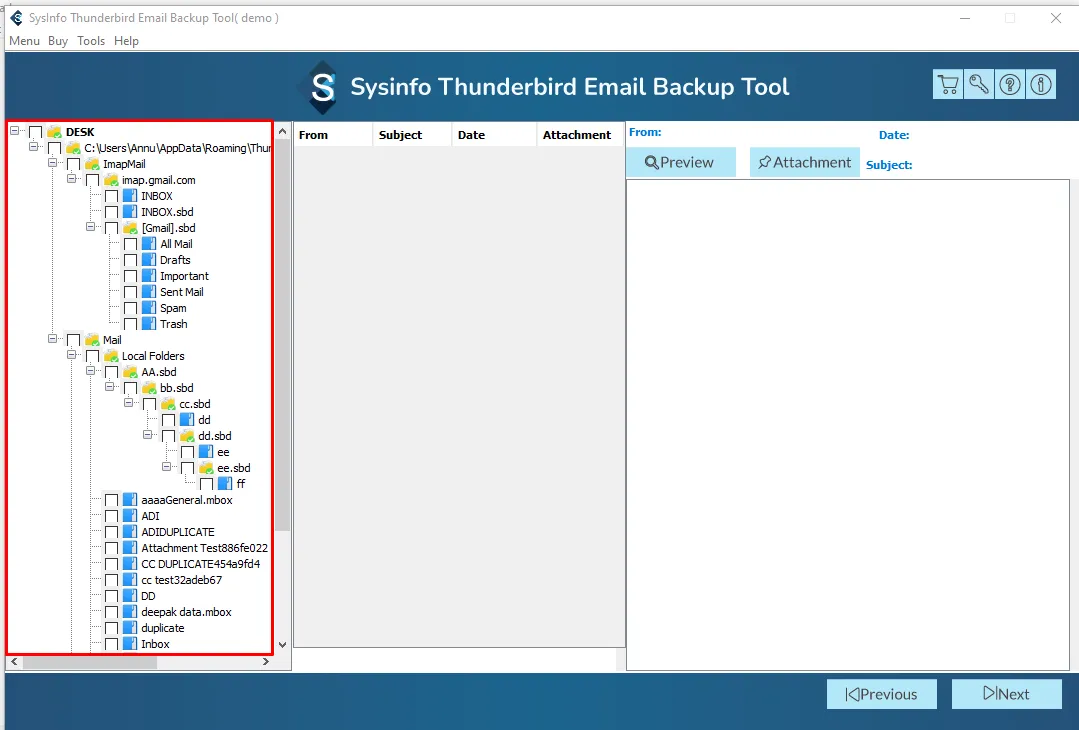
Task: Click the aaaaGeneral.mbox file icon
Action: point(130,500)
